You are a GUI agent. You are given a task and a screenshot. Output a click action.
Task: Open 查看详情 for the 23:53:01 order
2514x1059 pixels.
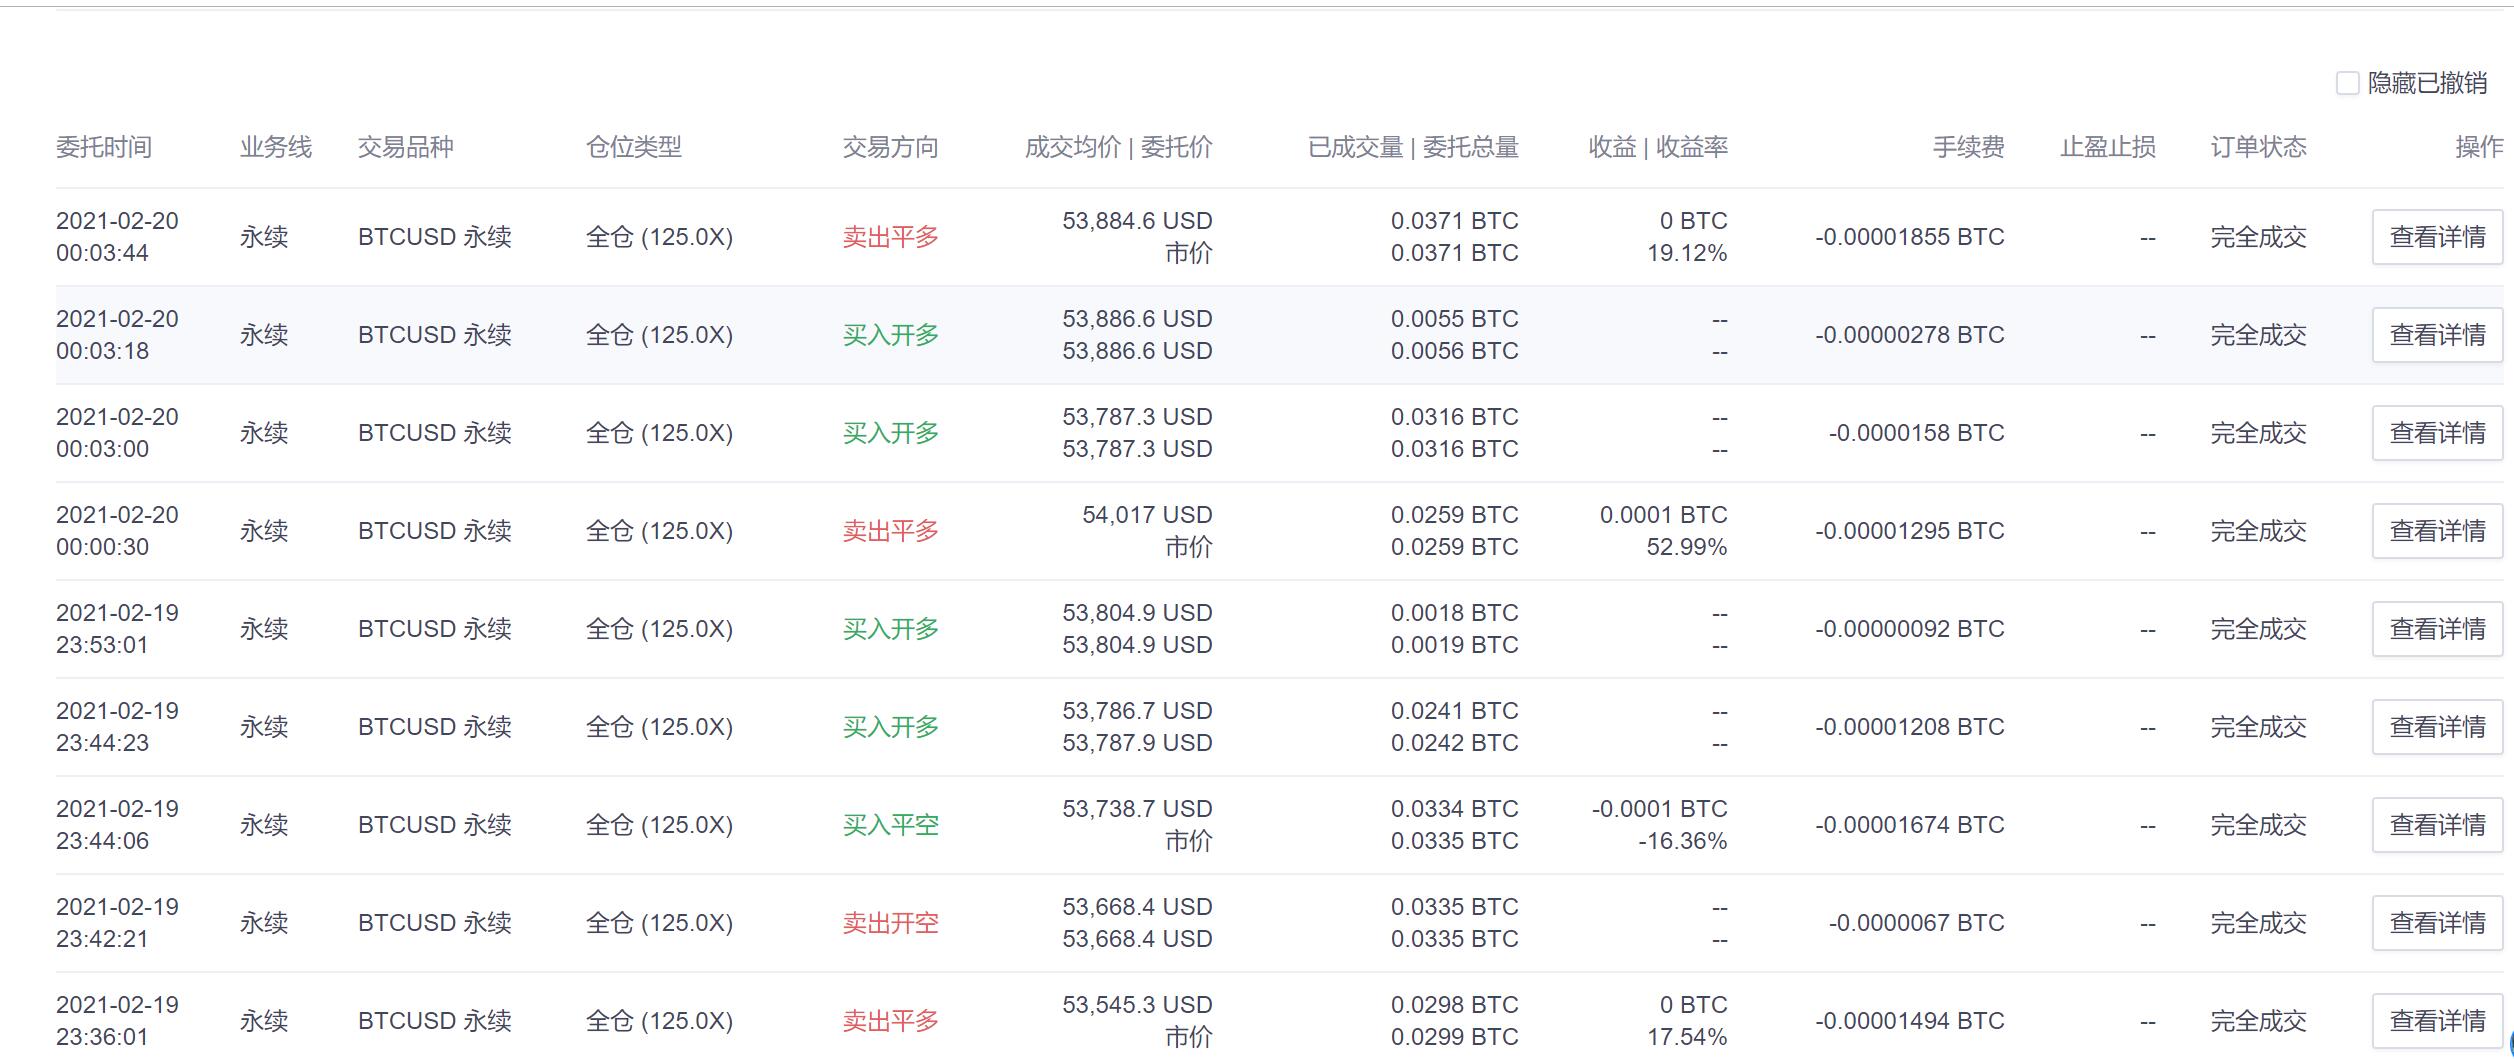2437,629
